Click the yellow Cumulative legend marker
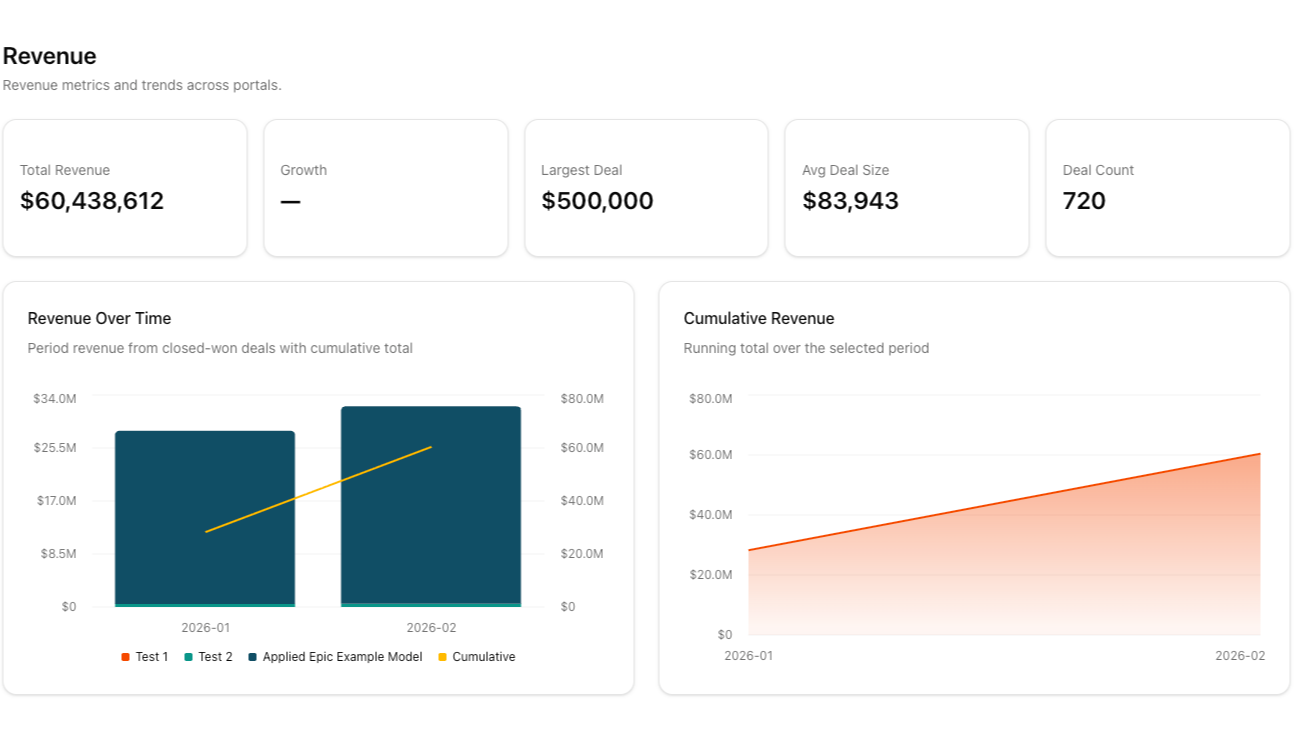 tap(440, 656)
